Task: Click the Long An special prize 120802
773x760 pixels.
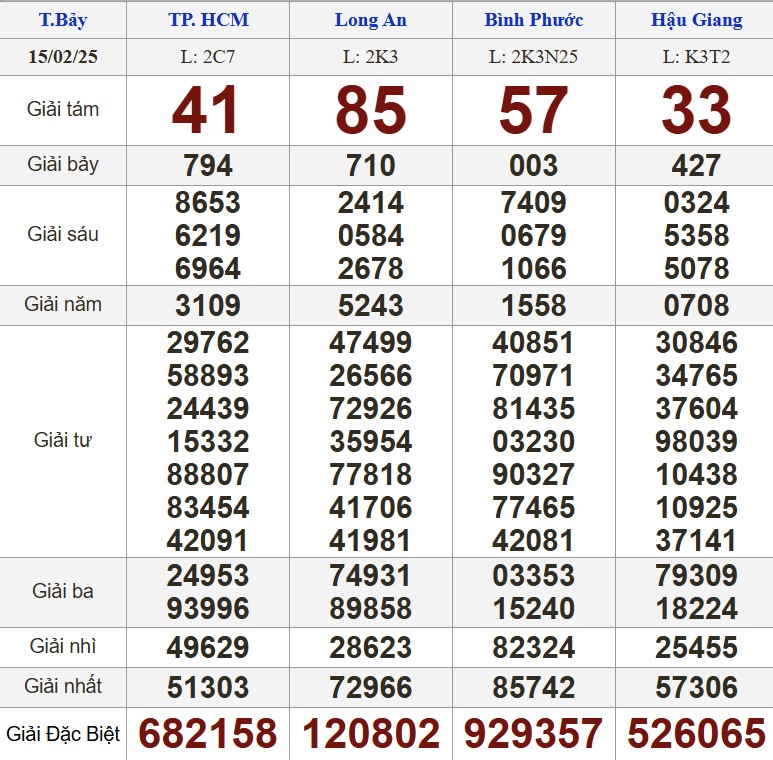Action: (370, 734)
